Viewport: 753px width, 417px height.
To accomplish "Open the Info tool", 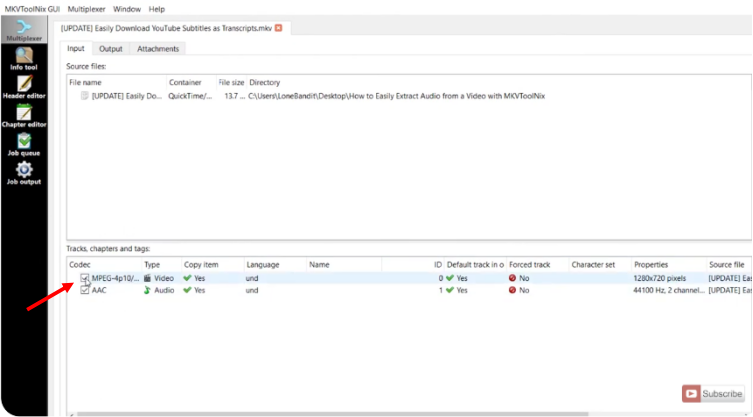I will (x=24, y=60).
